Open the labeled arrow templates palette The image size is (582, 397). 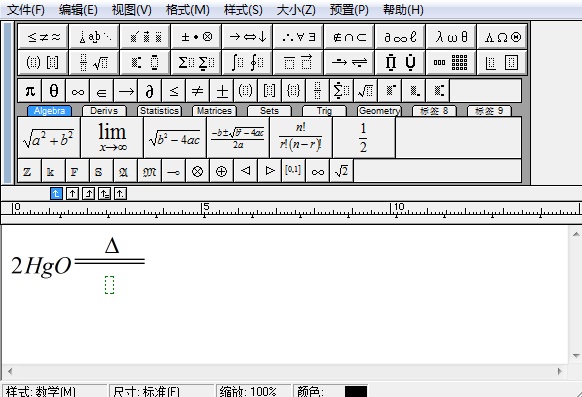click(x=349, y=62)
